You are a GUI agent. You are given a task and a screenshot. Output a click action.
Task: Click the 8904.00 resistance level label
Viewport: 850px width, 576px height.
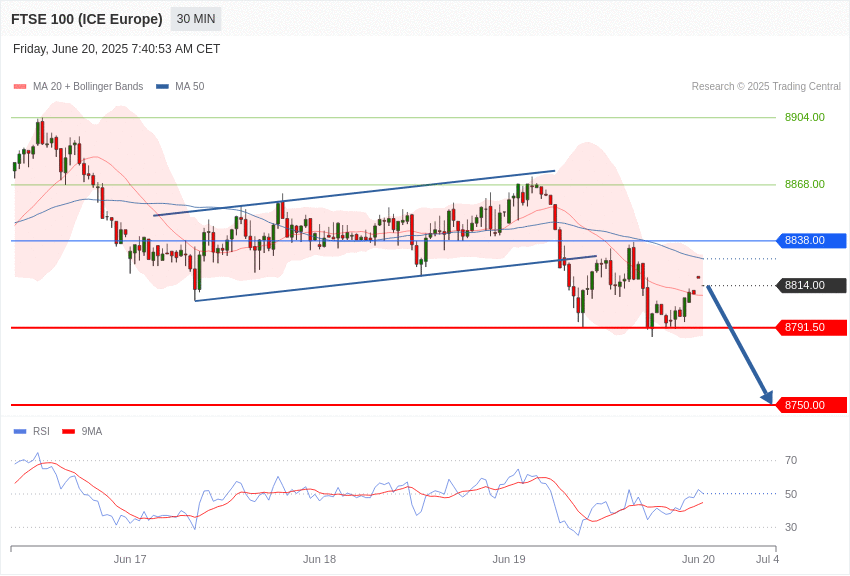point(804,117)
